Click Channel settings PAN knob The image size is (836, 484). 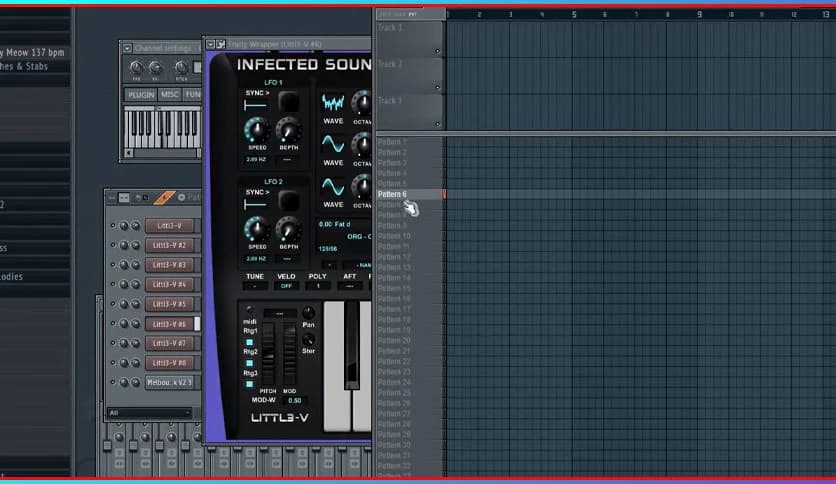click(136, 67)
